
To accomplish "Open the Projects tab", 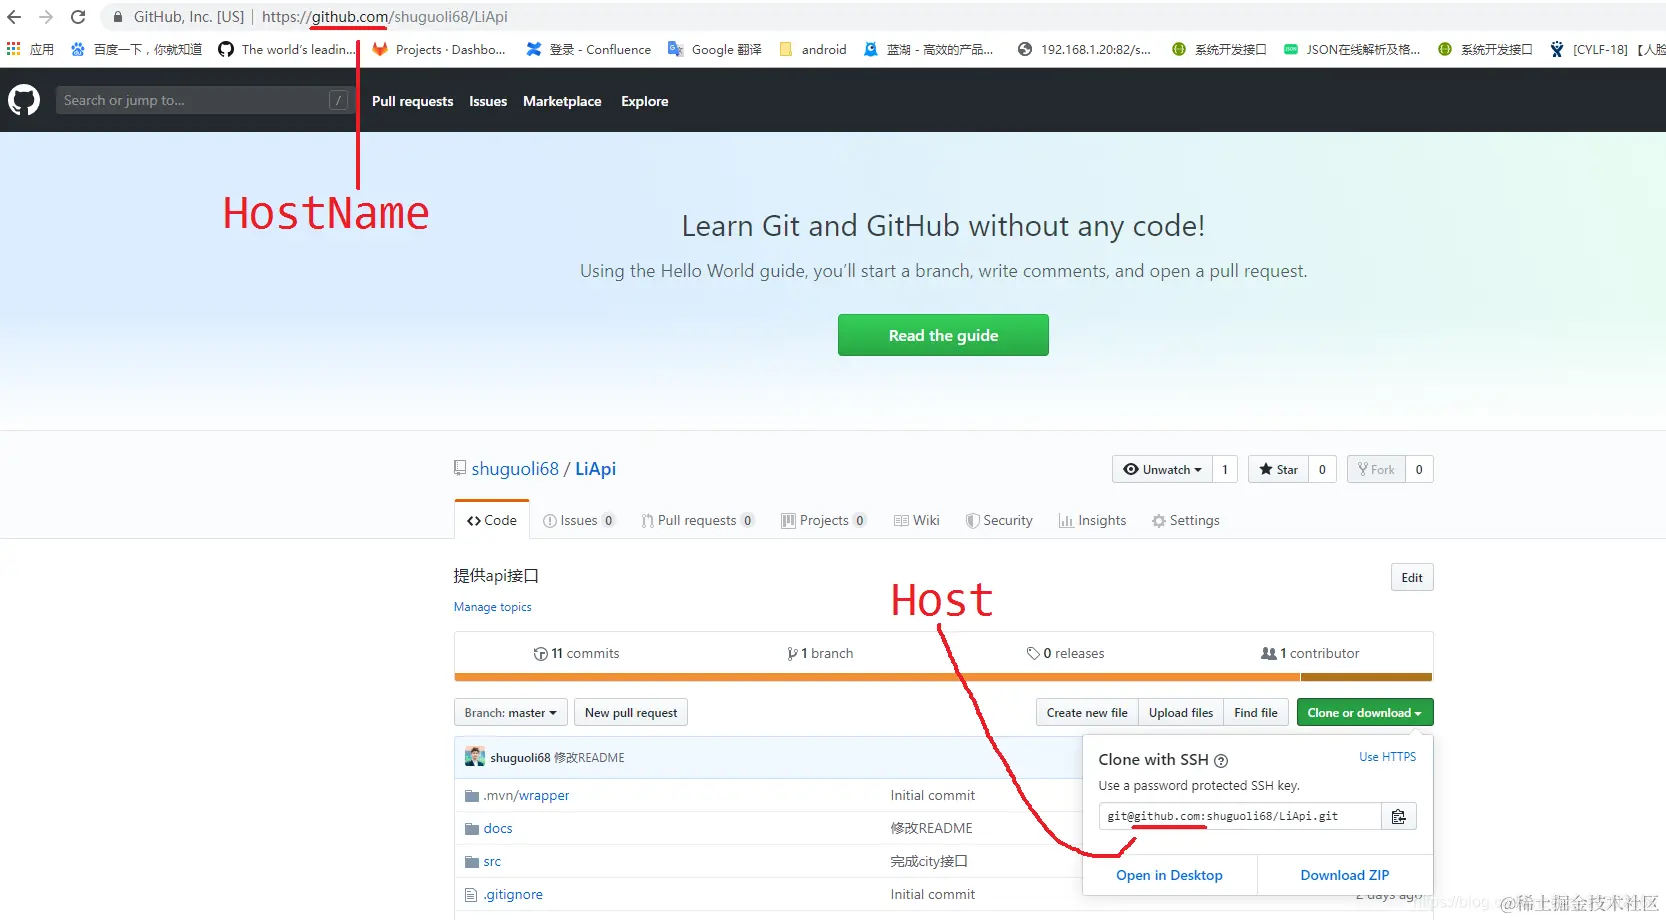I will (x=824, y=520).
